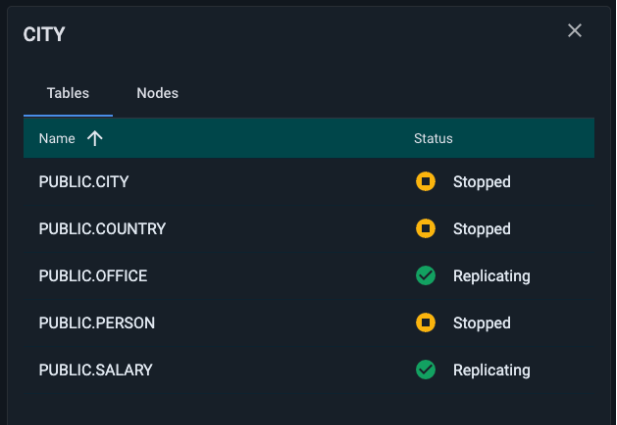Switch to the Nodes tab

(x=157, y=93)
